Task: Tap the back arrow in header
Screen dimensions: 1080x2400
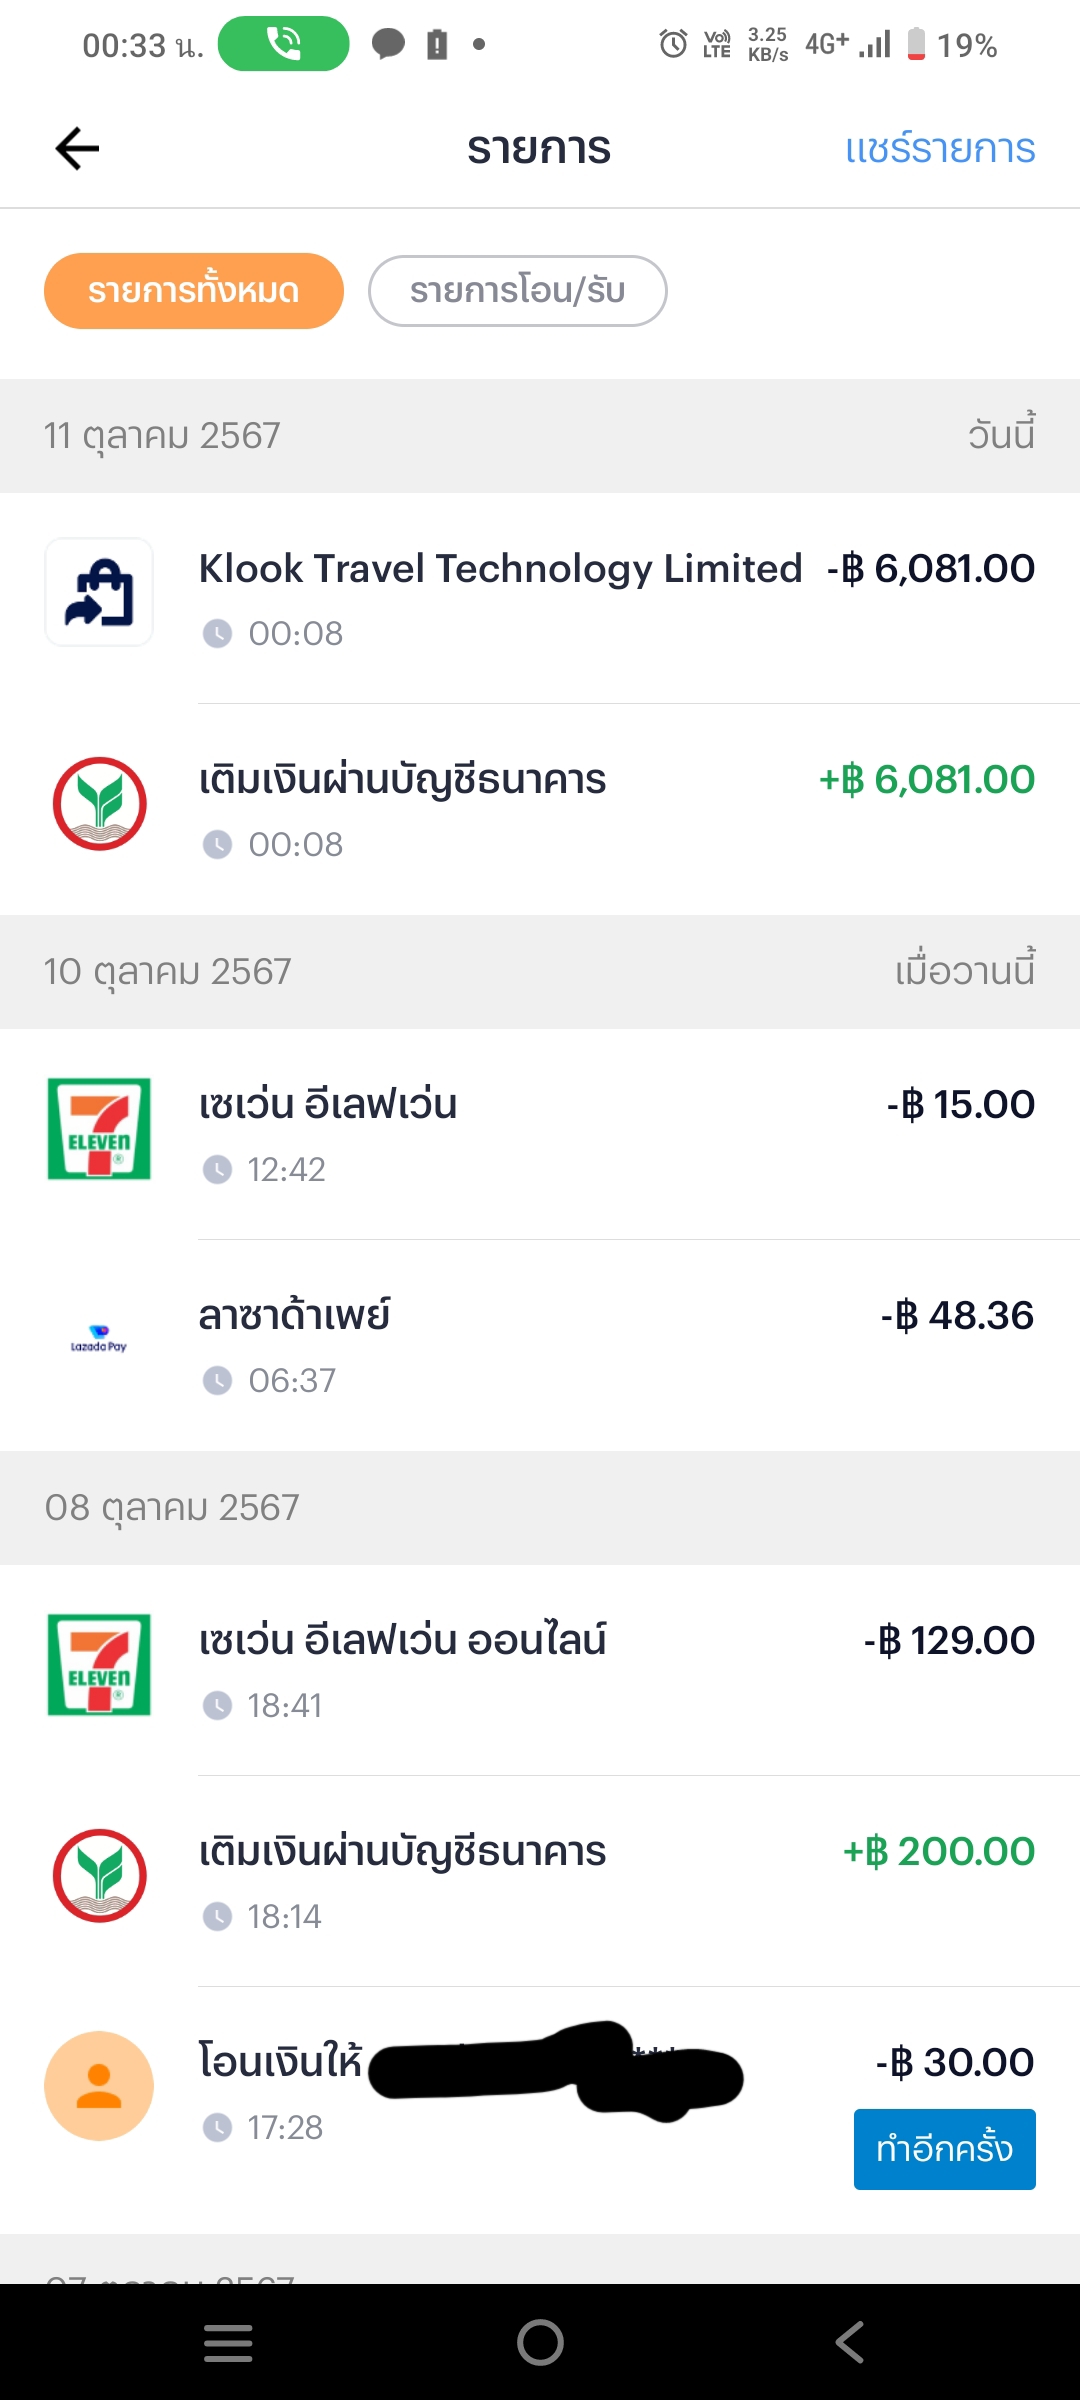Action: pyautogui.click(x=77, y=149)
